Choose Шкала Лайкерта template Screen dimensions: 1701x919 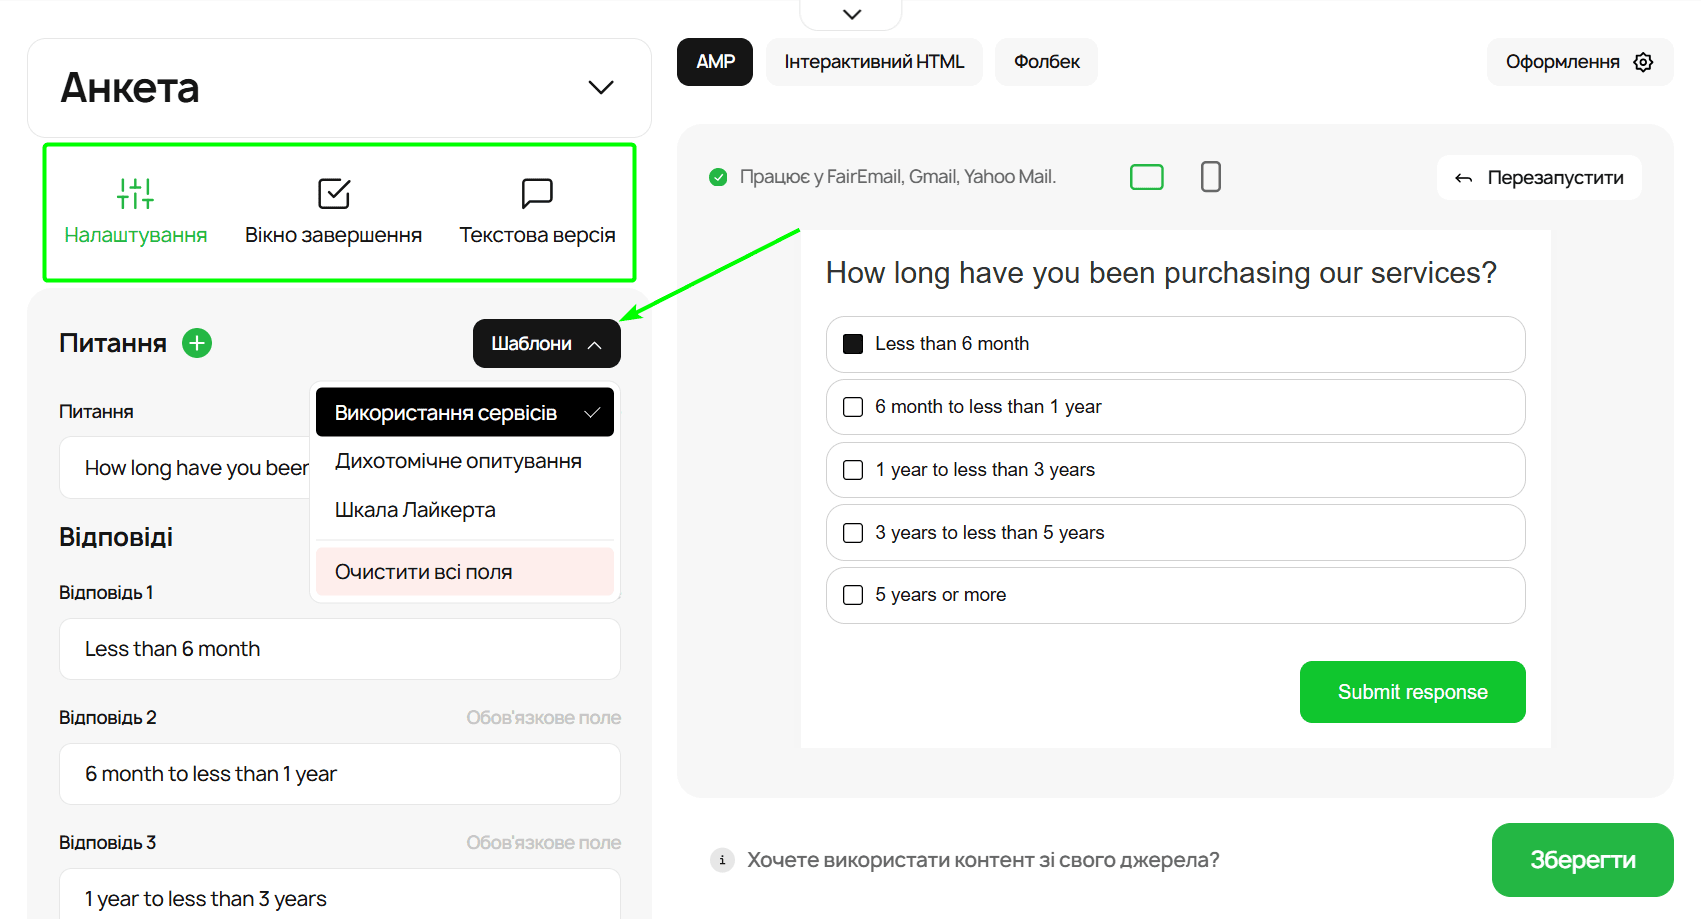coord(415,510)
